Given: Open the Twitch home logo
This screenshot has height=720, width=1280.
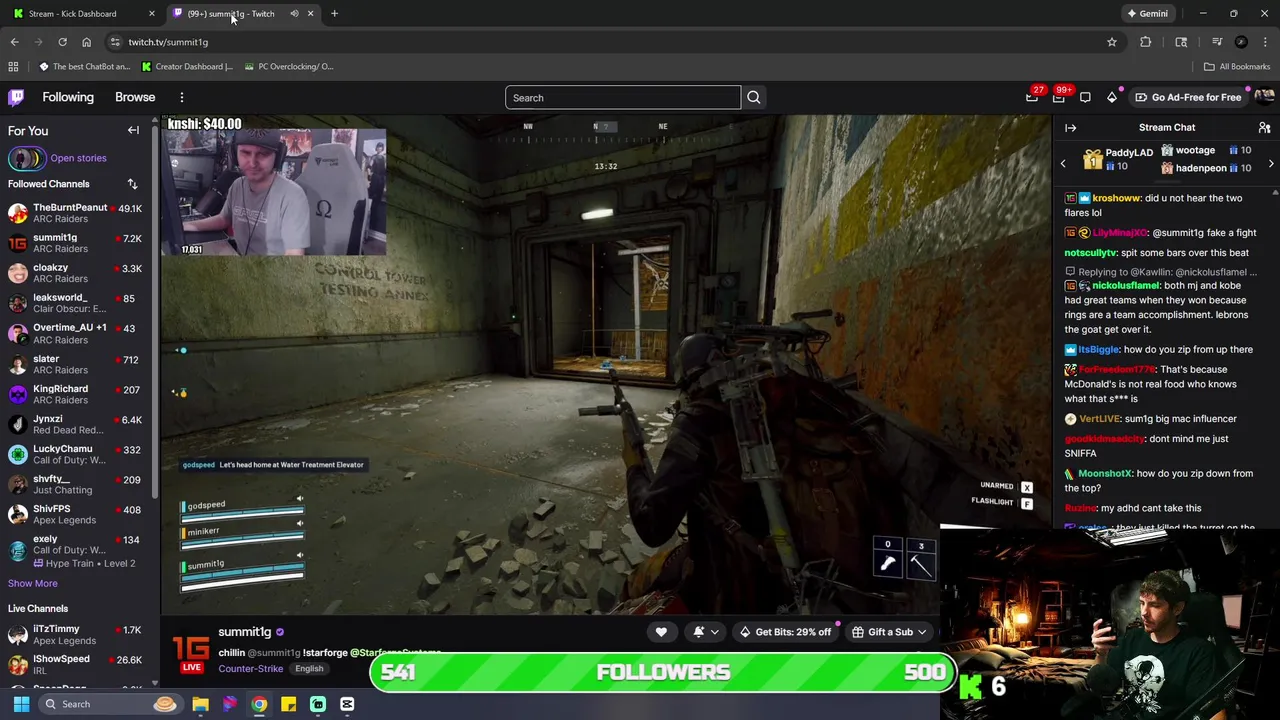Looking at the screenshot, I should click(16, 97).
